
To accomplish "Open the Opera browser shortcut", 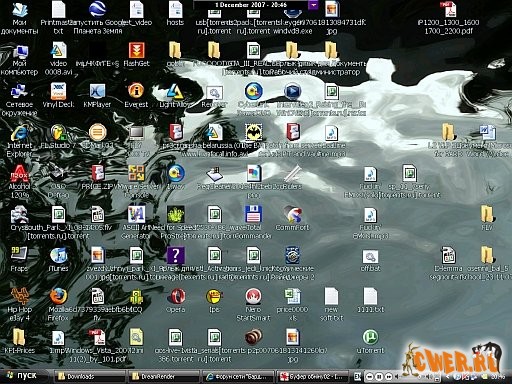I will coord(176,300).
